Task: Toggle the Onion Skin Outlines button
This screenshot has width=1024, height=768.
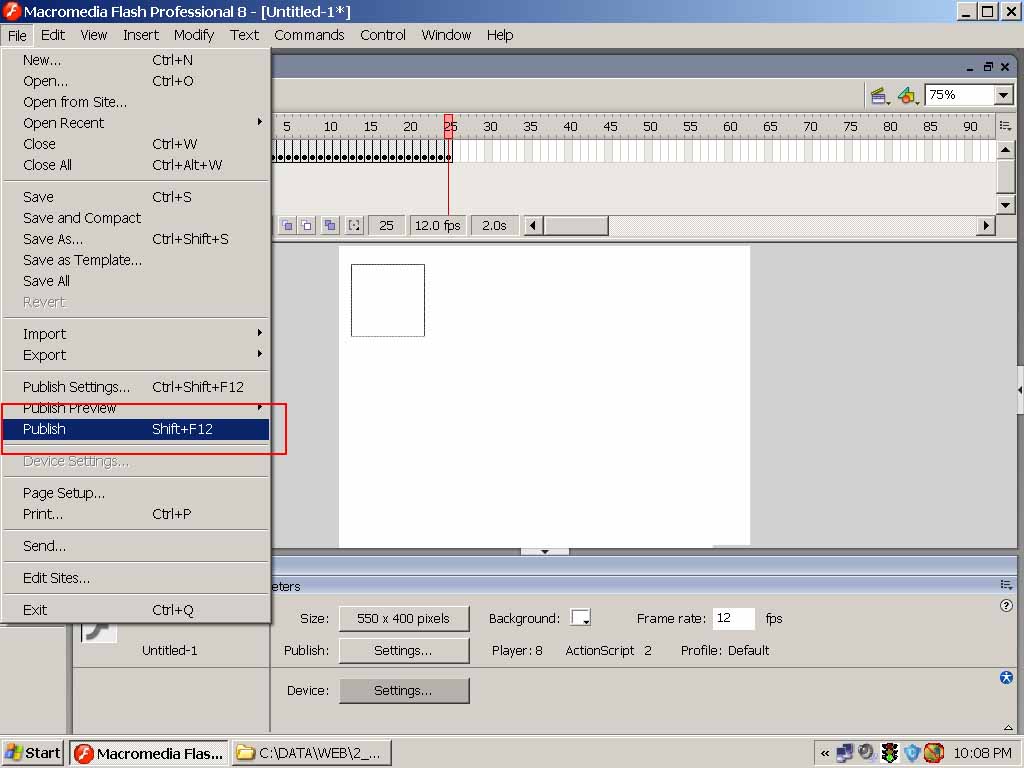Action: [306, 225]
